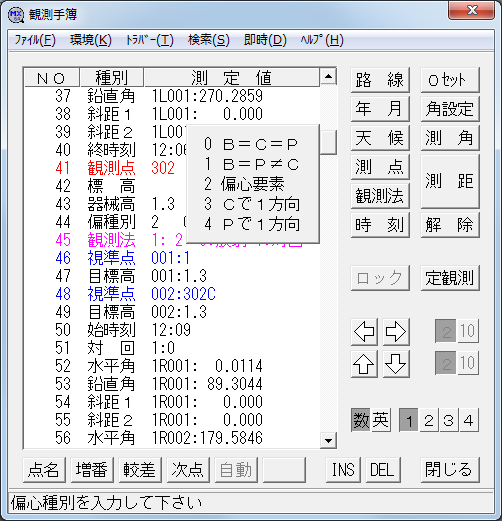This screenshot has width=502, height=521.
Task: Click the 閉じる button
Action: coord(450,470)
